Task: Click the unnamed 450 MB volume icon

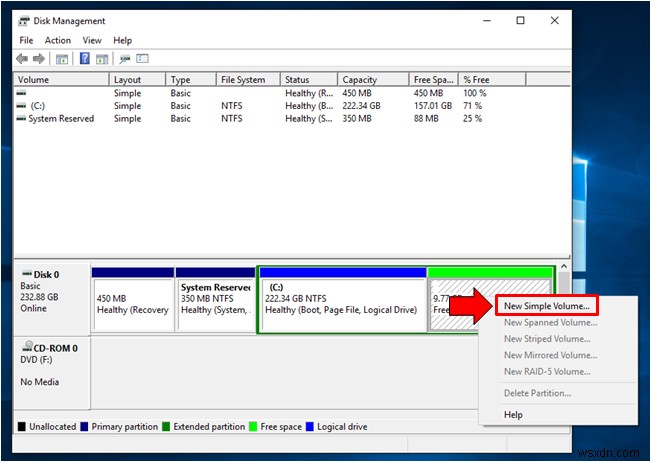Action: pyautogui.click(x=21, y=93)
